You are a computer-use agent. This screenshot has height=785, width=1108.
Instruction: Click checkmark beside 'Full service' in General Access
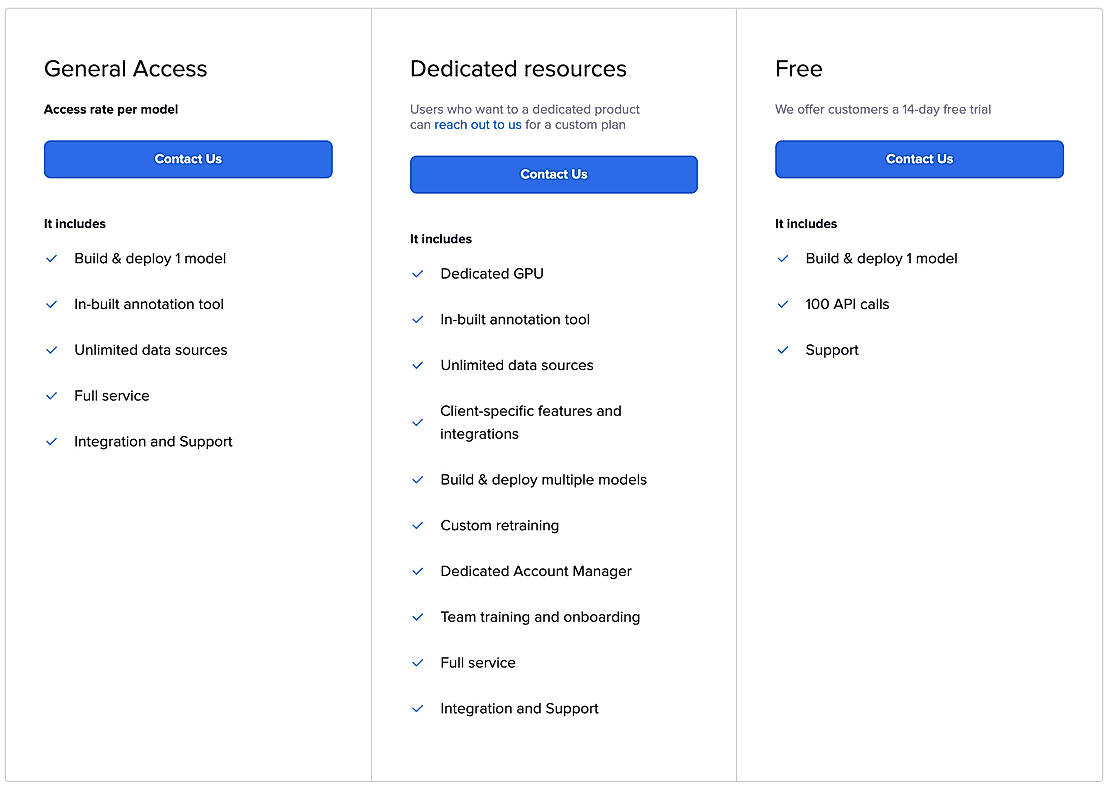point(52,396)
